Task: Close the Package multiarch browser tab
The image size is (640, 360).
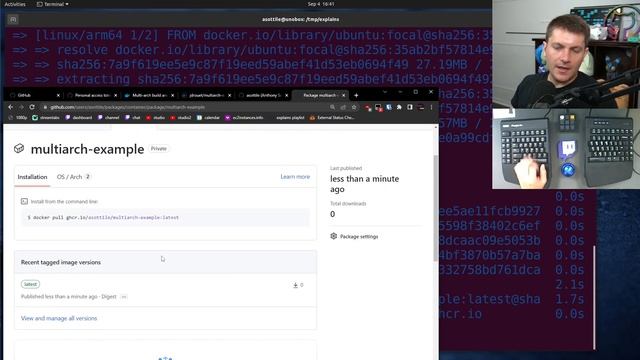Action: click(343, 95)
